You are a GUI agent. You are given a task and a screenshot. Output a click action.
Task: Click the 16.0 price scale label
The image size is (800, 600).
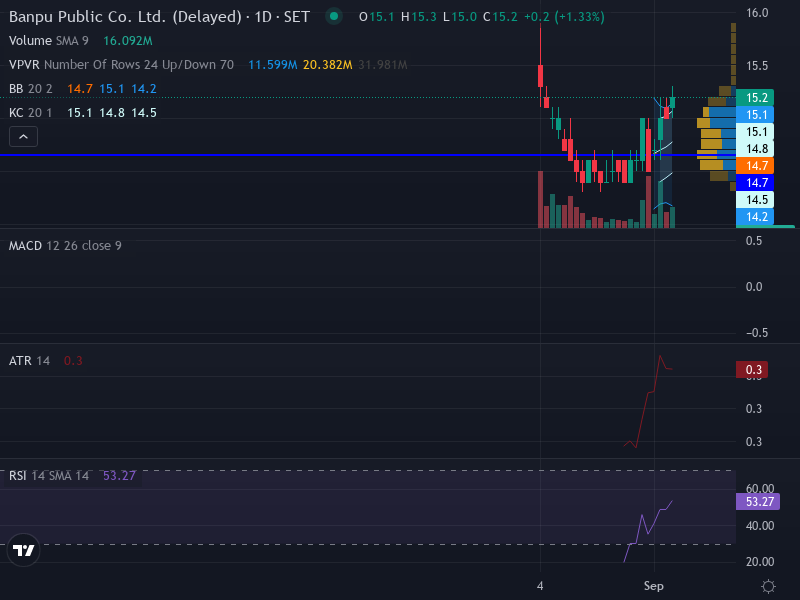click(x=757, y=13)
